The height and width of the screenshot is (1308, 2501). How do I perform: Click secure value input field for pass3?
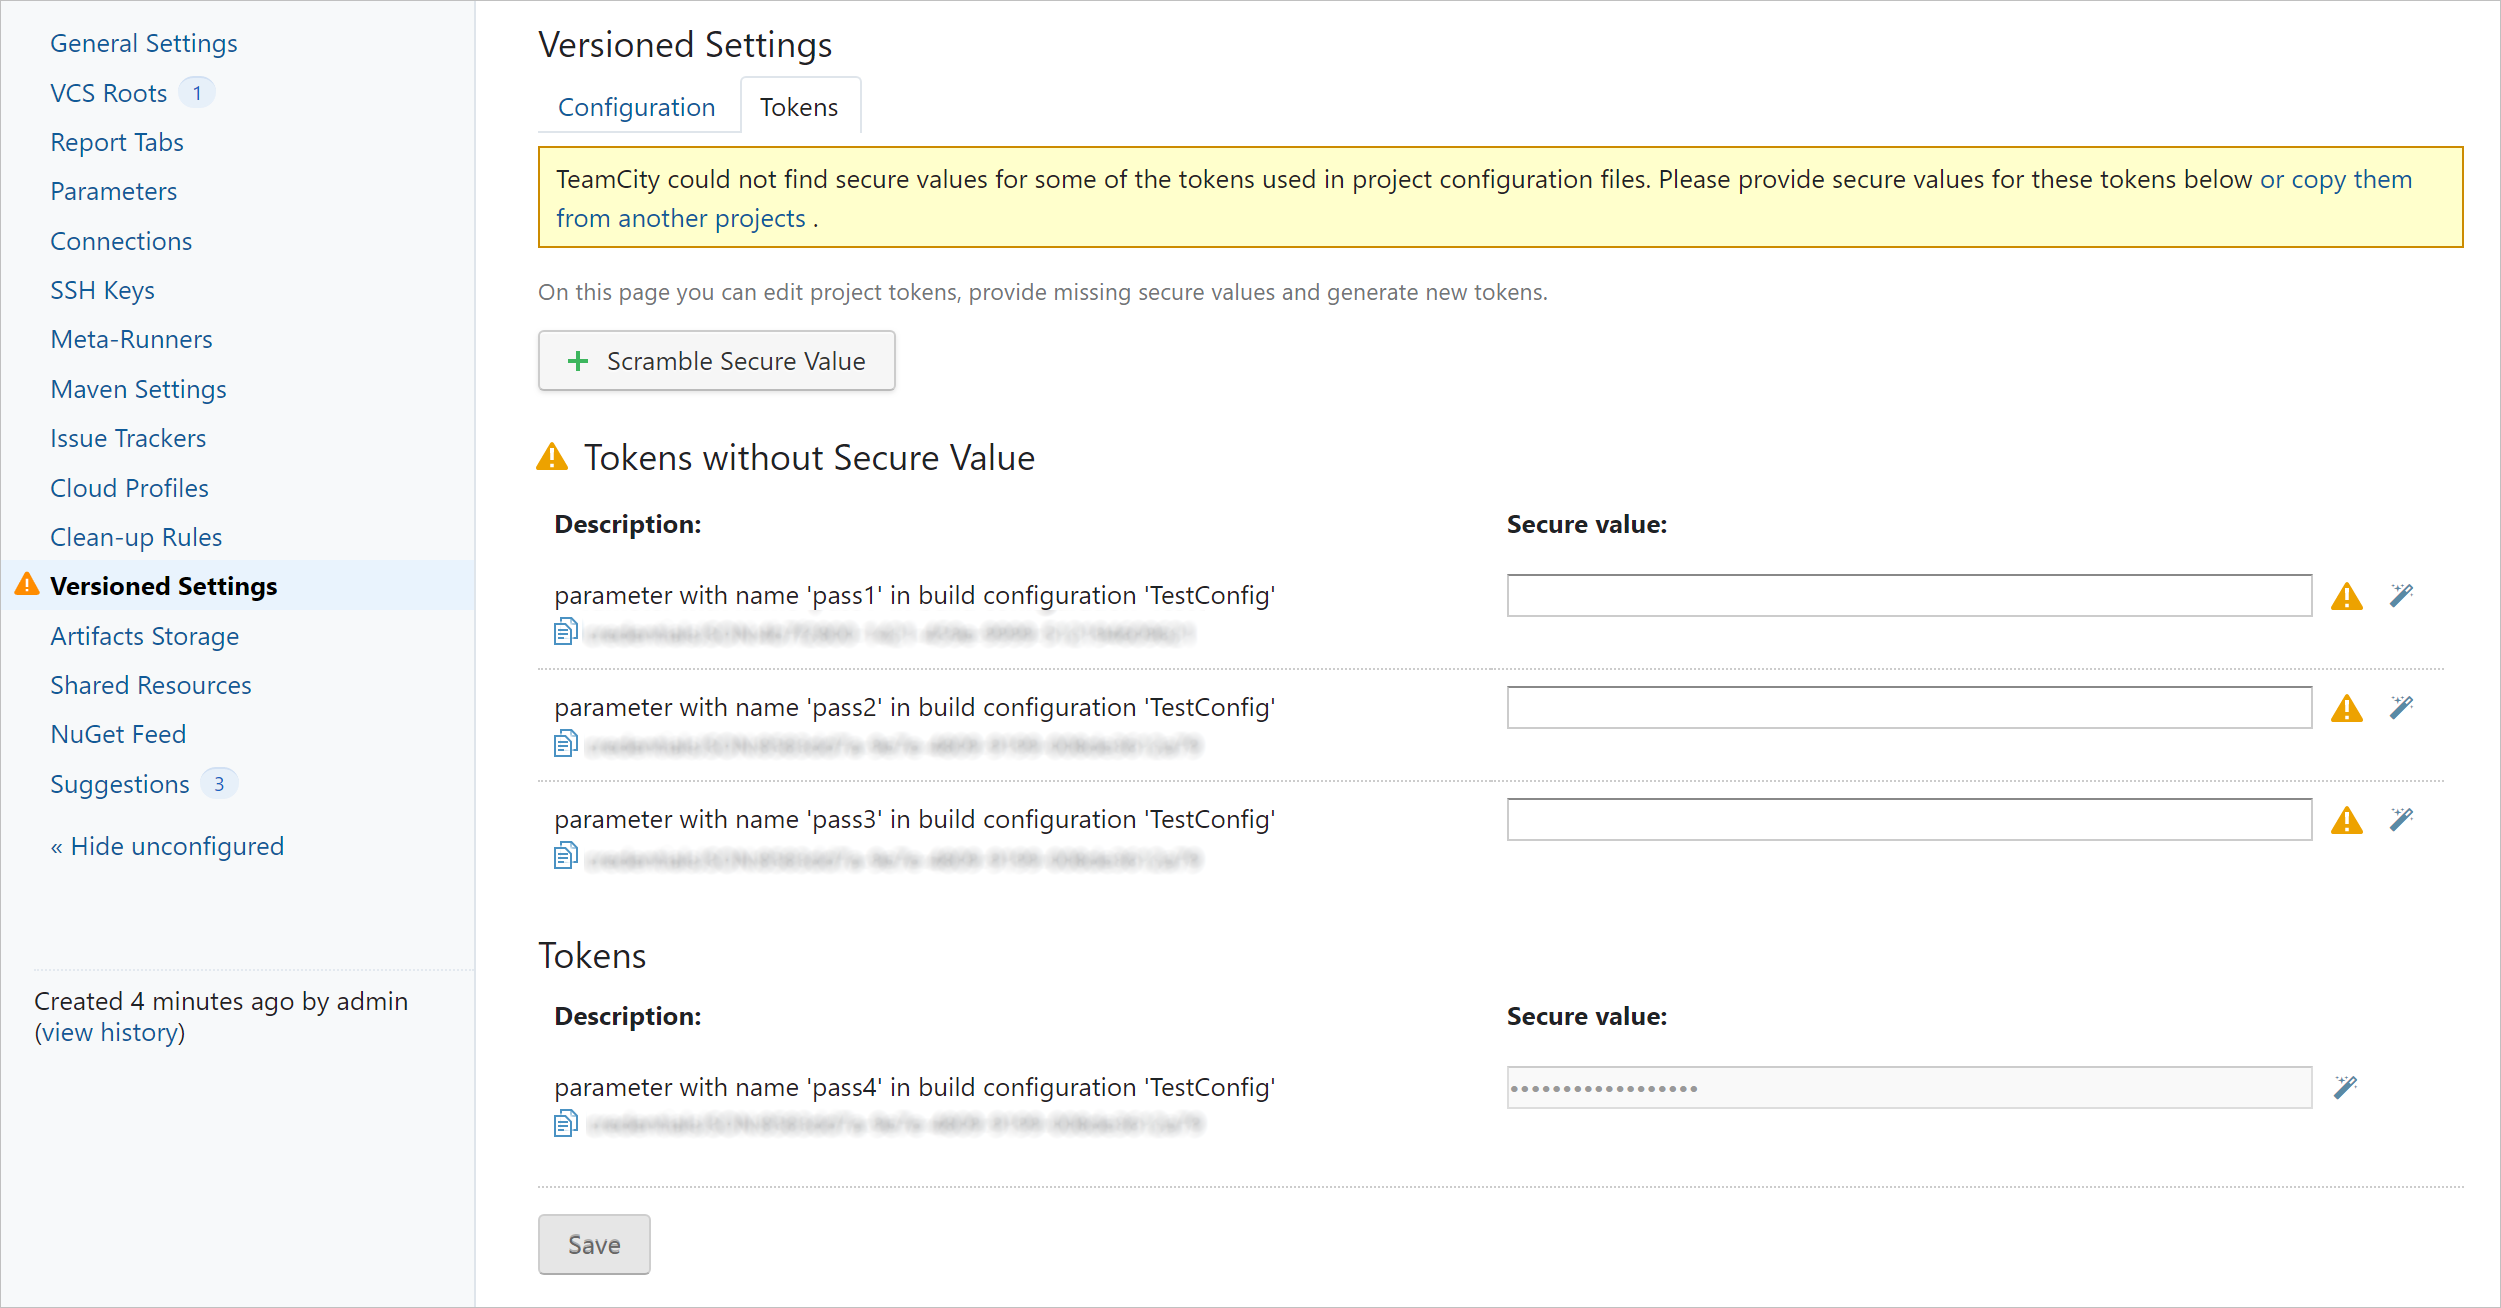1907,820
